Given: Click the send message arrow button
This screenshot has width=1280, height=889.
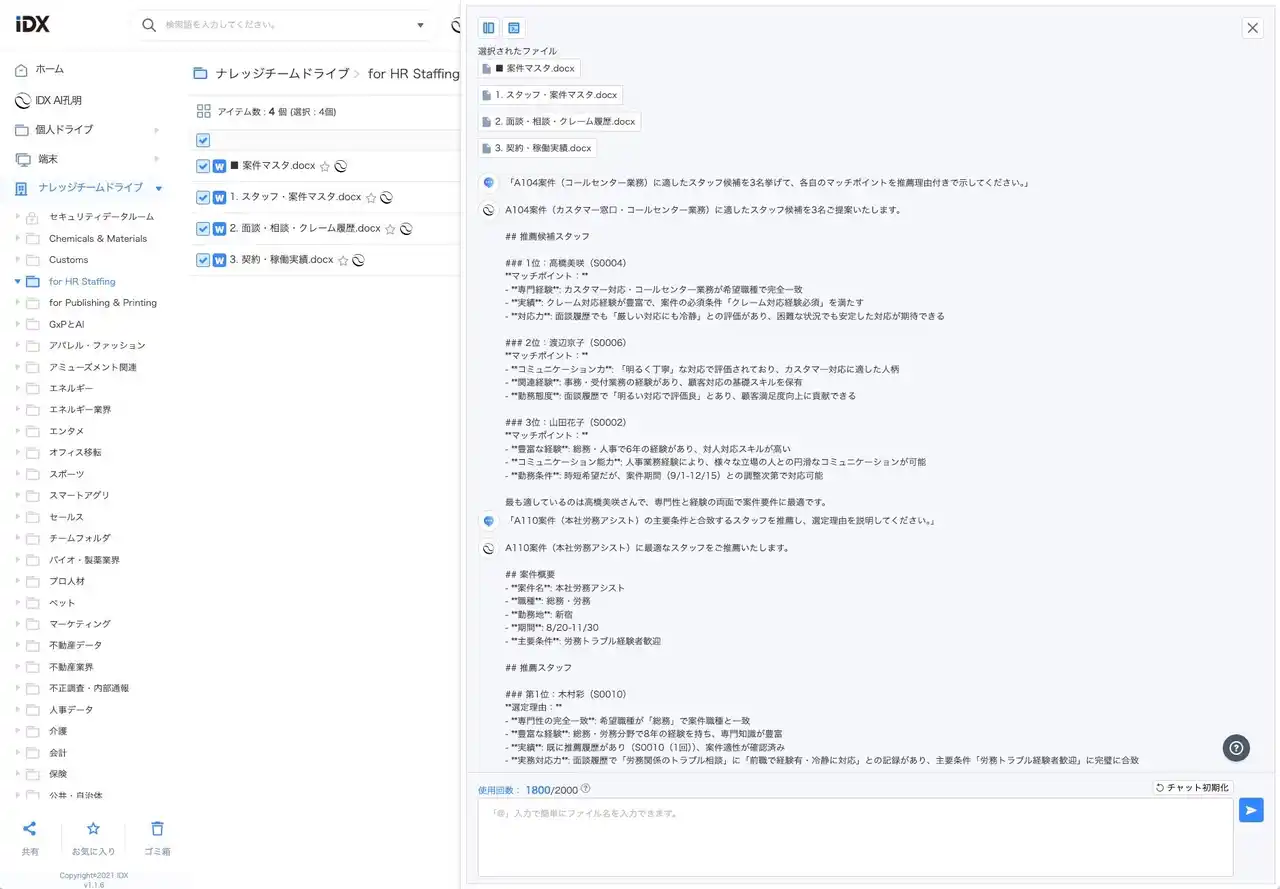Looking at the screenshot, I should coord(1250,810).
